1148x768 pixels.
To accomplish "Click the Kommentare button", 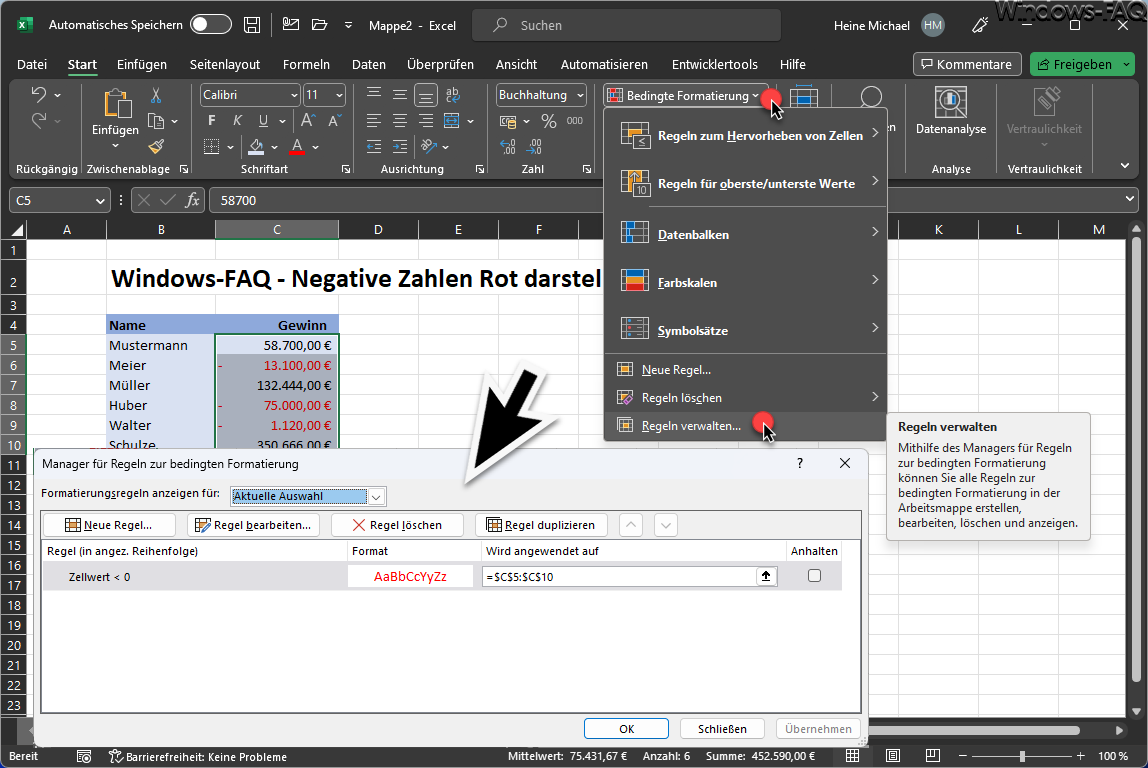I will (966, 64).
